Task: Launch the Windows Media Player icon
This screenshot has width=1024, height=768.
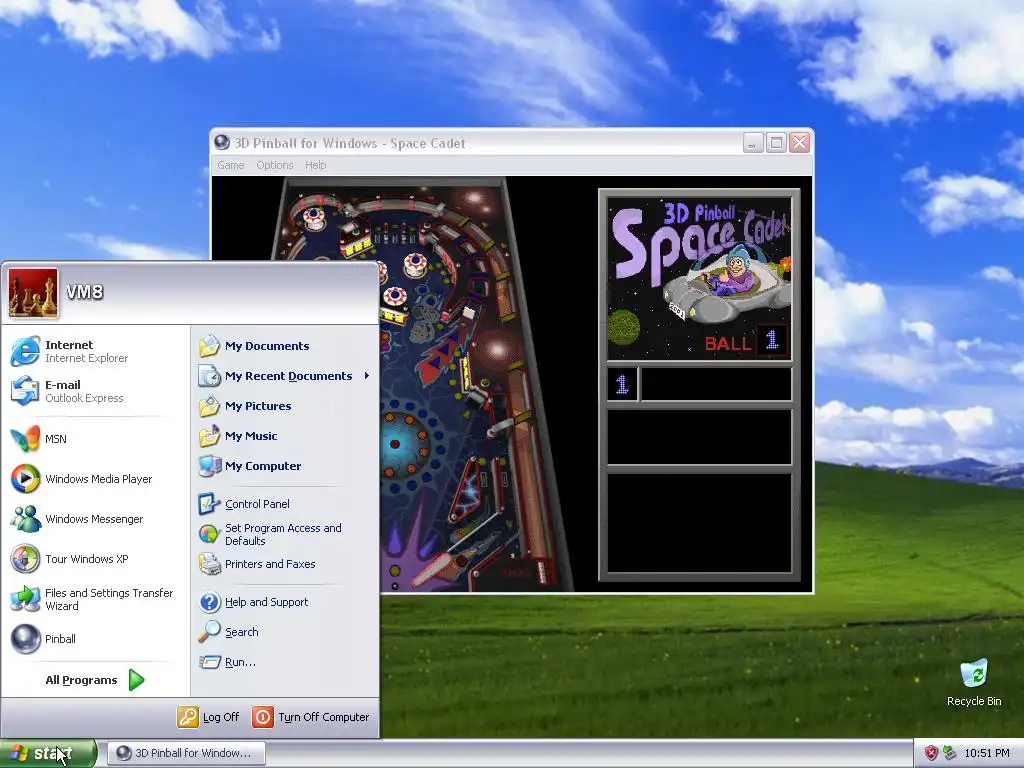Action: pyautogui.click(x=25, y=479)
